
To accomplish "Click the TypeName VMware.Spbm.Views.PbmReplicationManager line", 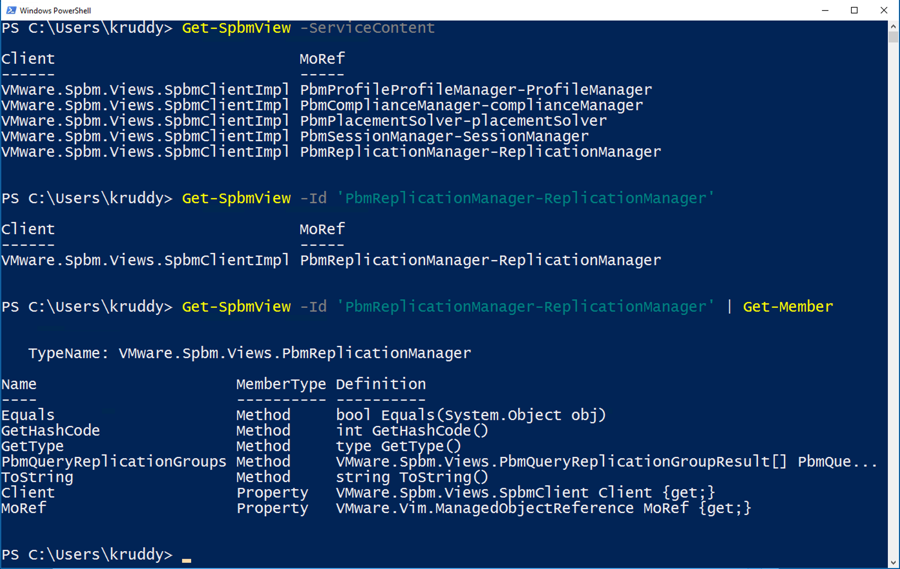I will pyautogui.click(x=249, y=353).
